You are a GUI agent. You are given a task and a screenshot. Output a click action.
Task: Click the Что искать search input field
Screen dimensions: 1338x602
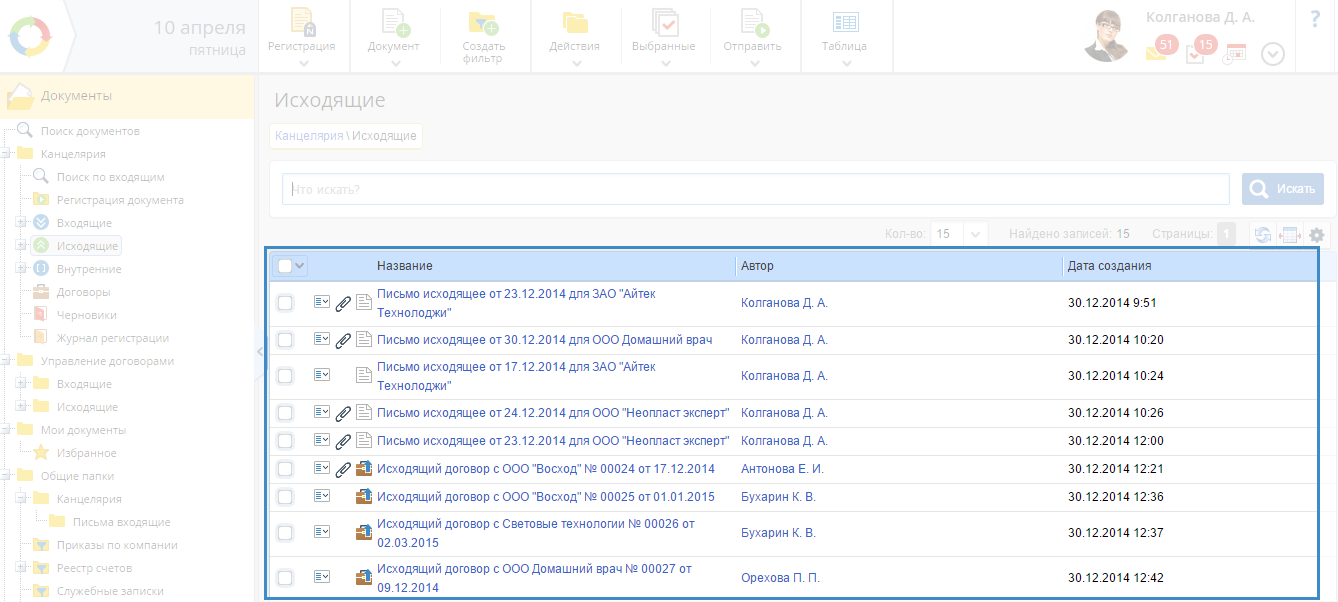click(x=755, y=189)
